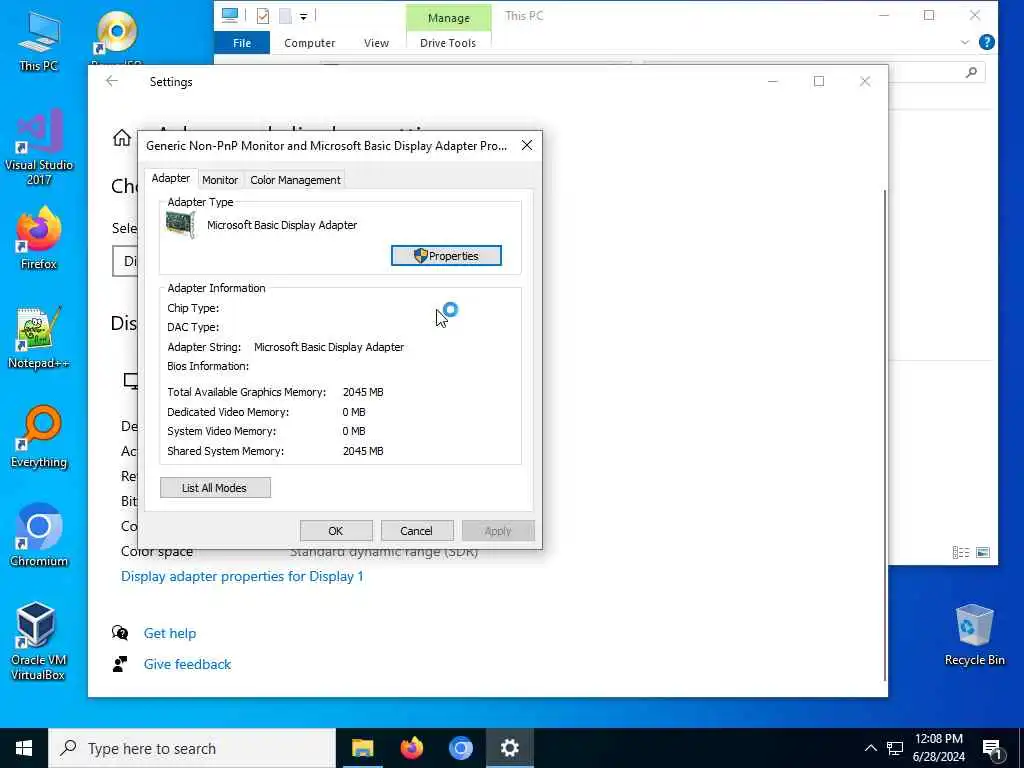Open the Recycle Bin
Screen dimensions: 1024x768
(974, 635)
